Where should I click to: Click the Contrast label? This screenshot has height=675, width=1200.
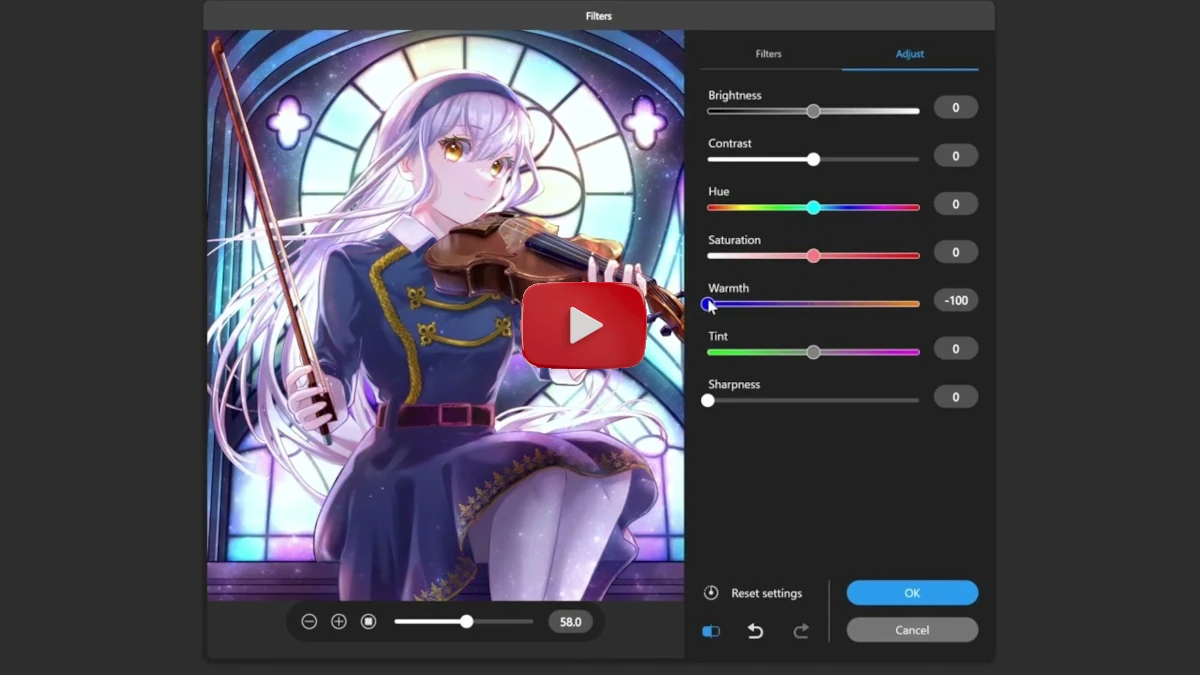730,144
